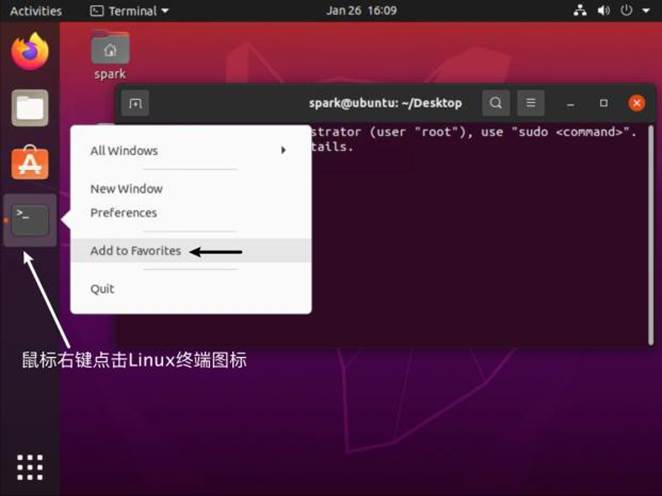Click the spark@ubuntu: ~/Desktop title bar
The width and height of the screenshot is (662, 496).
point(385,103)
